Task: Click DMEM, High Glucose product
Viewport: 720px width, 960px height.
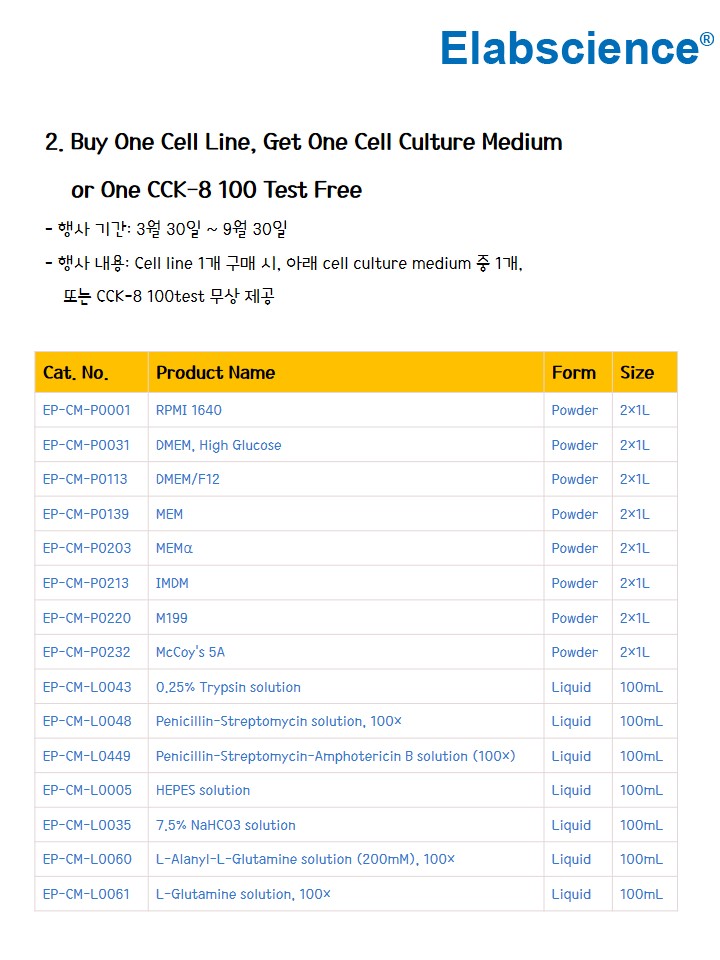Action: 218,445
